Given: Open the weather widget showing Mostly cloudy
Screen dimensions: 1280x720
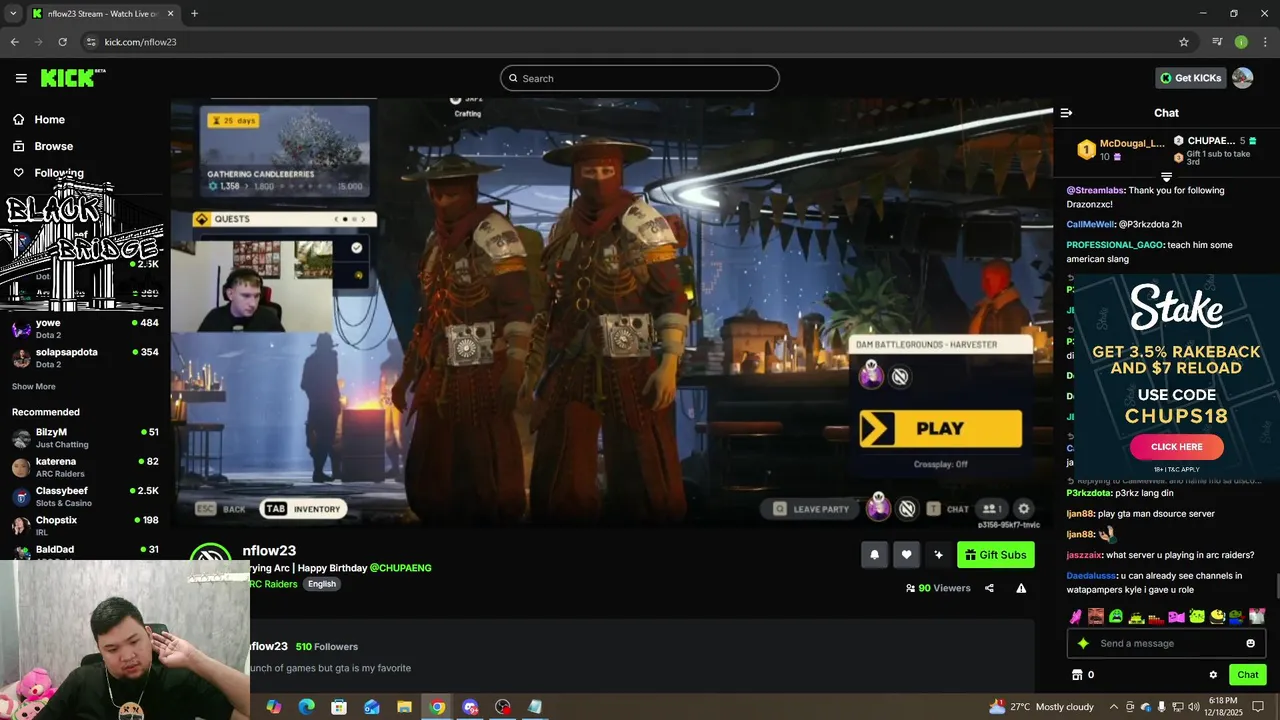Looking at the screenshot, I should 1041,707.
